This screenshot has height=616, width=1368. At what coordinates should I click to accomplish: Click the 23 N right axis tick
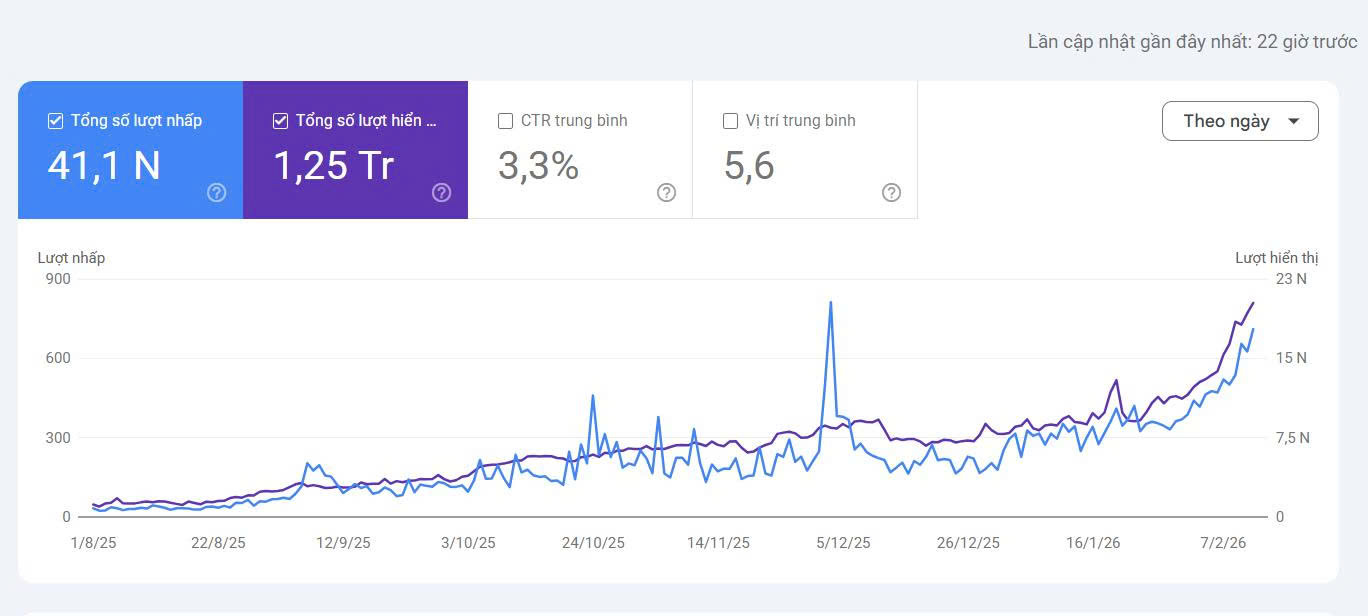click(1291, 279)
